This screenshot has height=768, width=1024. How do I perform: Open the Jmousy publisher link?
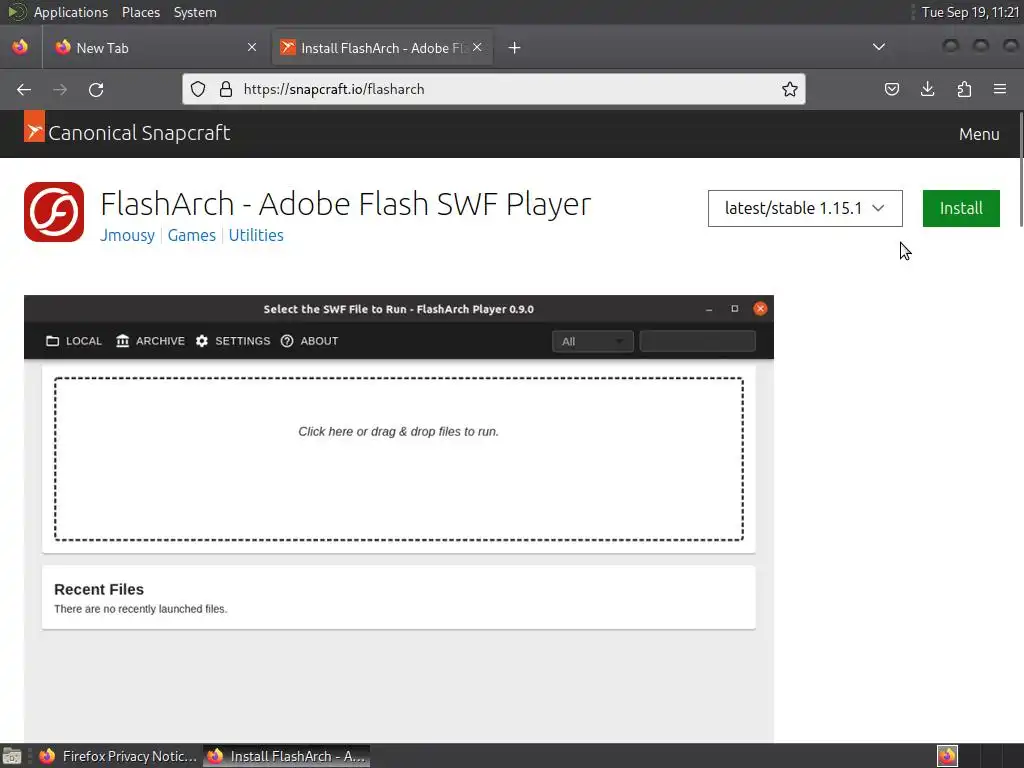pyautogui.click(x=127, y=235)
